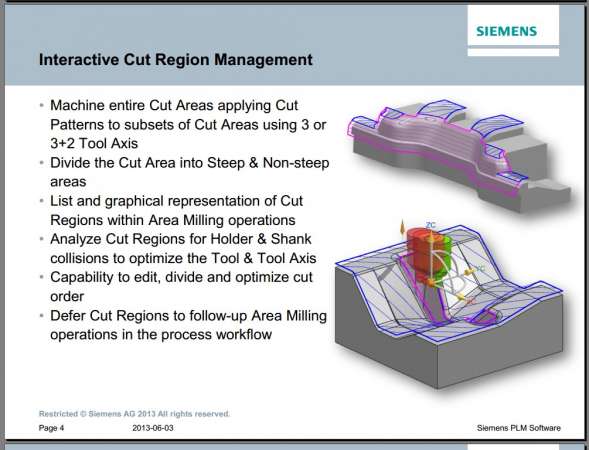This screenshot has width=589, height=450.
Task: Click the 'Capability to edit, divide' bullet
Action: (x=181, y=287)
